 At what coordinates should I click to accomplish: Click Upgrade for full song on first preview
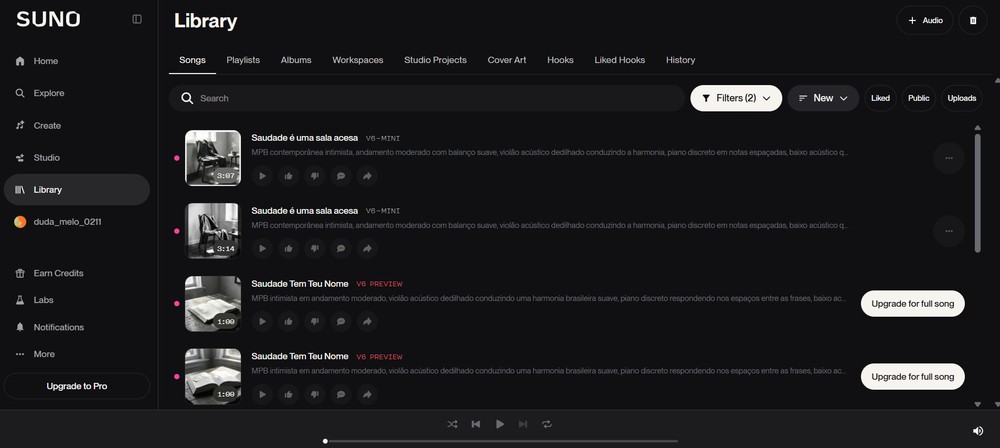tap(913, 304)
